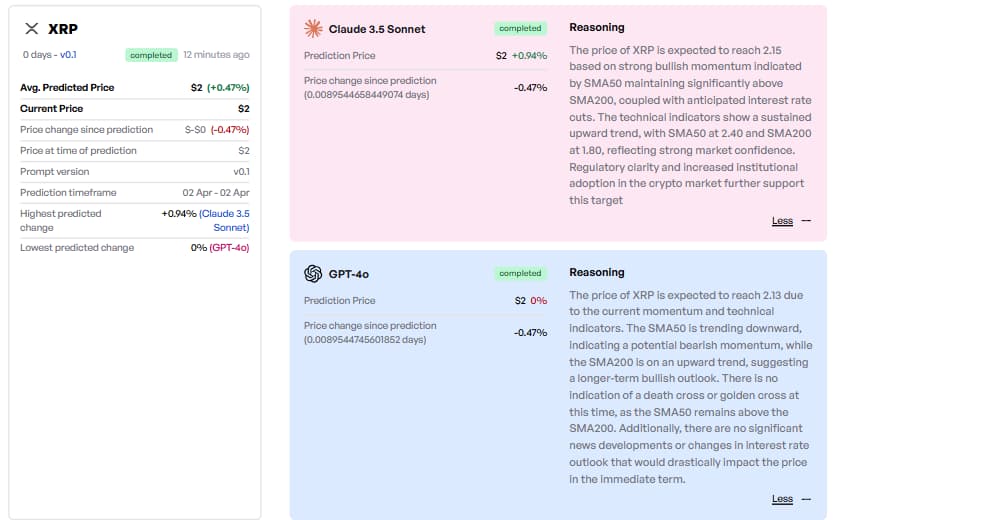Collapse GPT-4o reasoning with Less

[x=782, y=499]
